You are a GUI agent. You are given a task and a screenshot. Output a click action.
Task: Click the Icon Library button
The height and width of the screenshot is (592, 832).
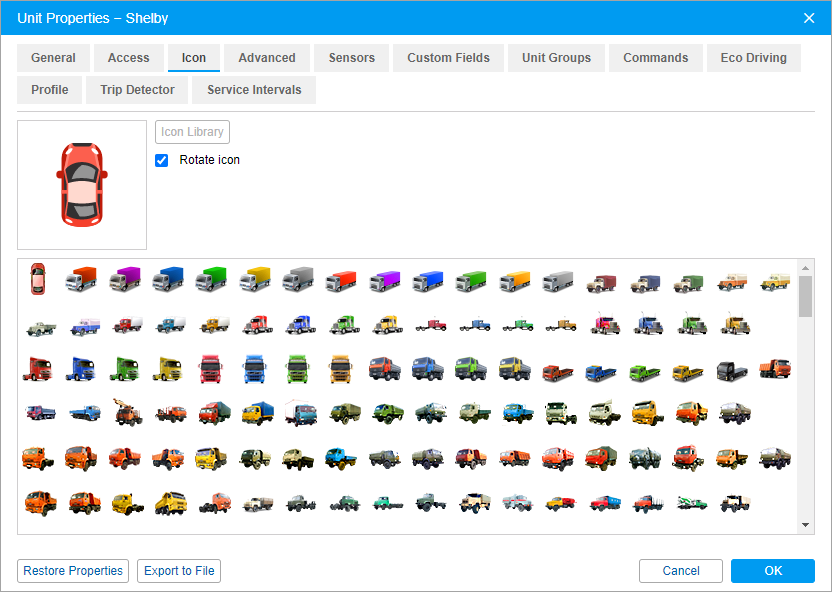tap(192, 132)
